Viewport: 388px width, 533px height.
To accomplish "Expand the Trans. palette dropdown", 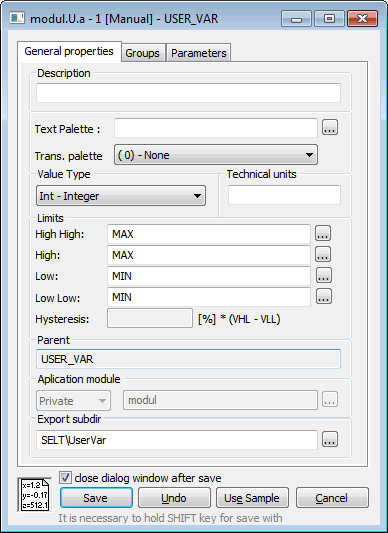I will pyautogui.click(x=216, y=155).
